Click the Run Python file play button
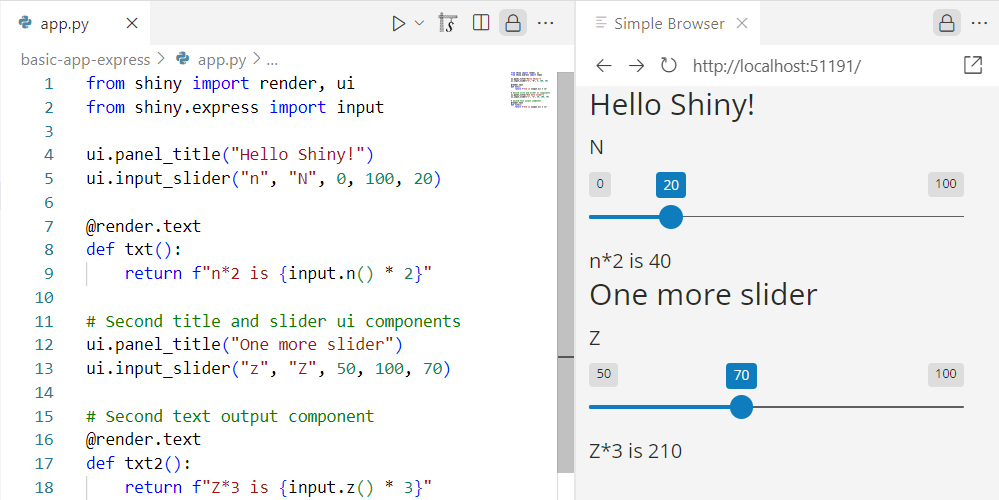The image size is (999, 500). 399,23
